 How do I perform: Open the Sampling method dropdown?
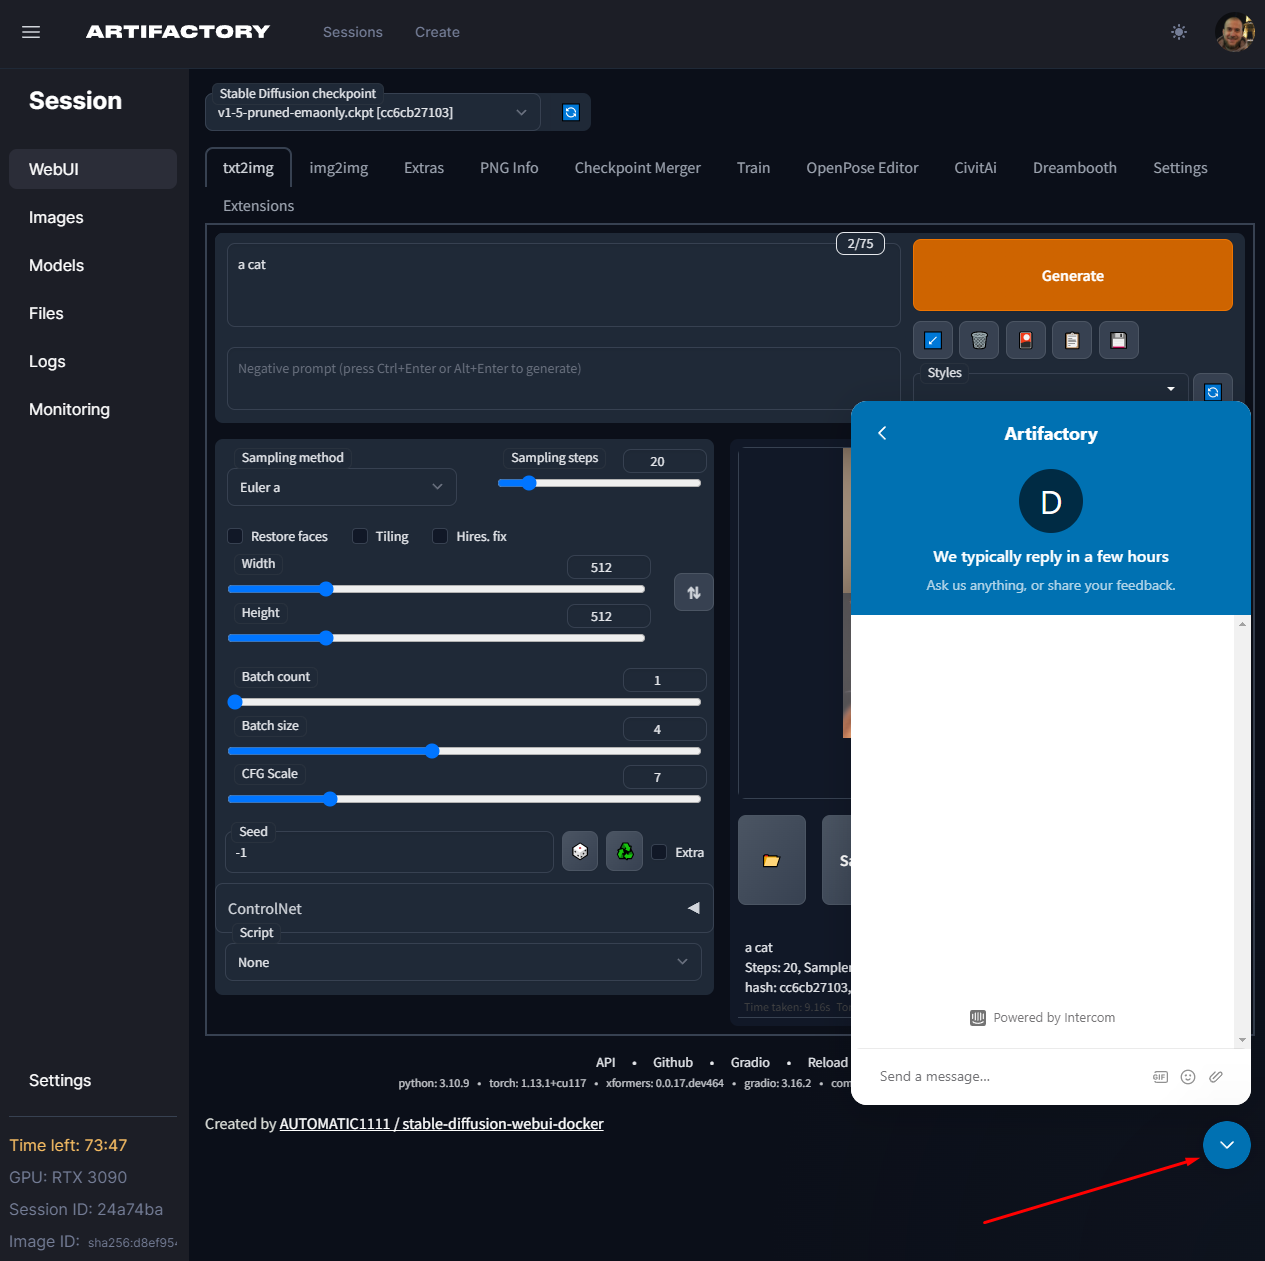tap(342, 487)
